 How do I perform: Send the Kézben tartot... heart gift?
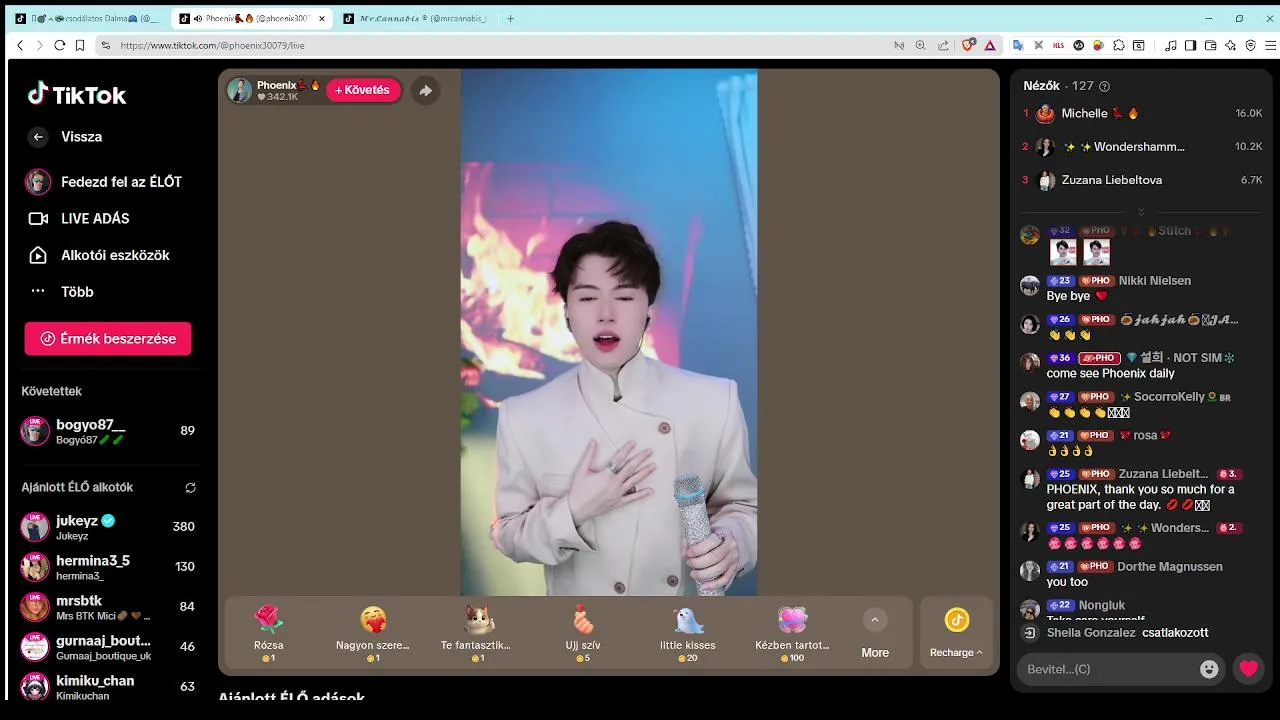[793, 633]
